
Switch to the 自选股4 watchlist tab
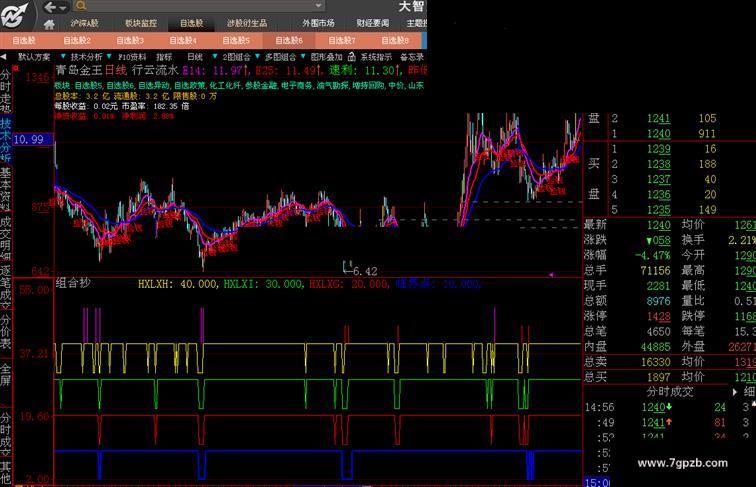pyautogui.click(x=183, y=41)
